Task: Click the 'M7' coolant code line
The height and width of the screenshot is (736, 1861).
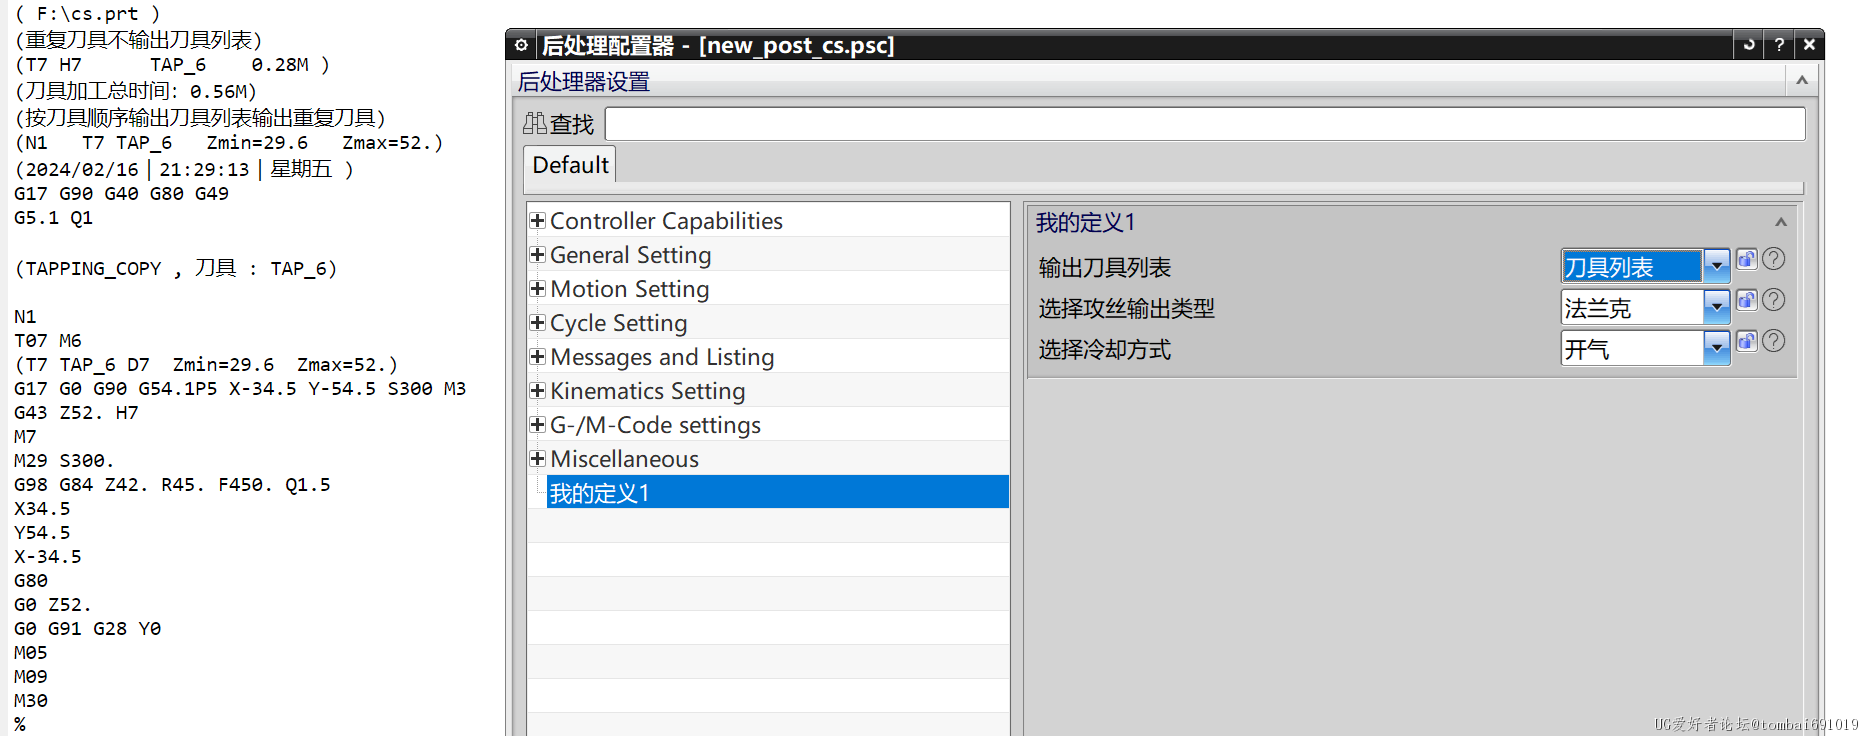Action: click(25, 436)
